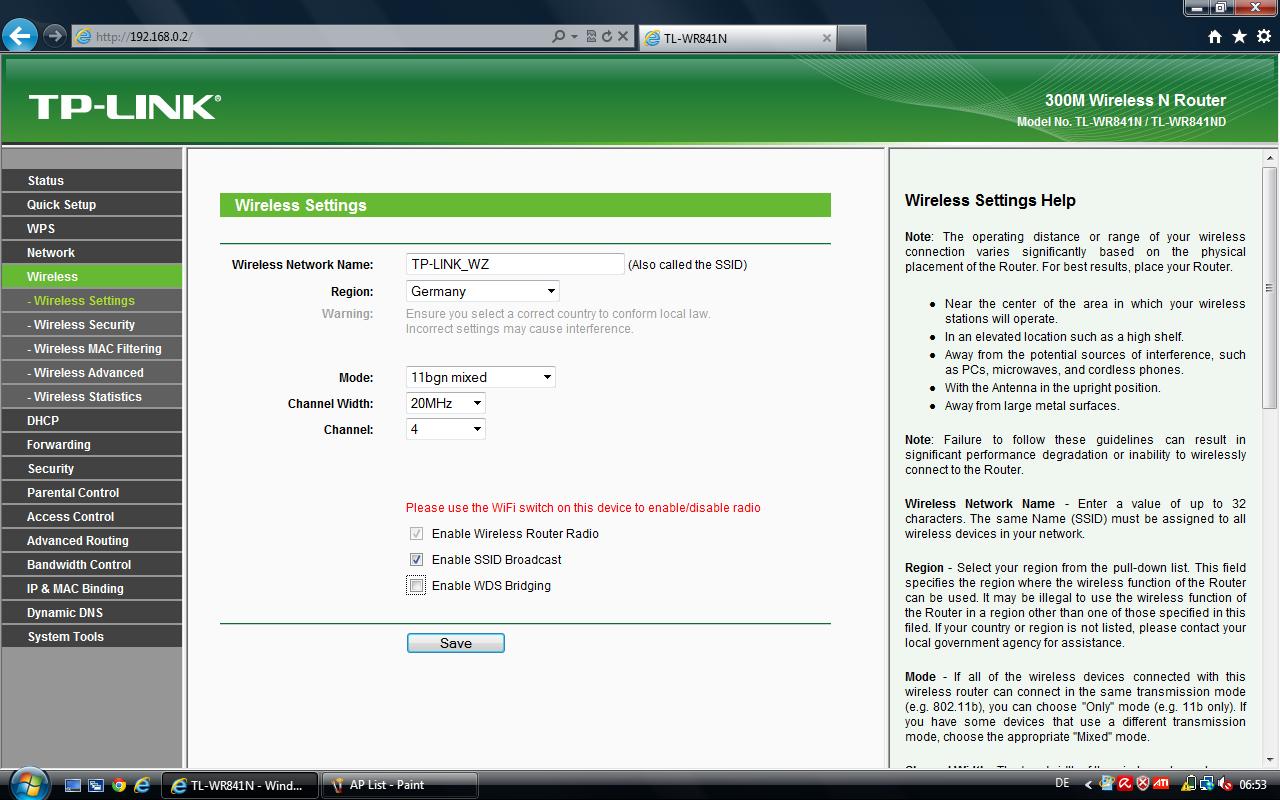Click the muted volume tray icon
The image size is (1280, 800).
[1224, 784]
